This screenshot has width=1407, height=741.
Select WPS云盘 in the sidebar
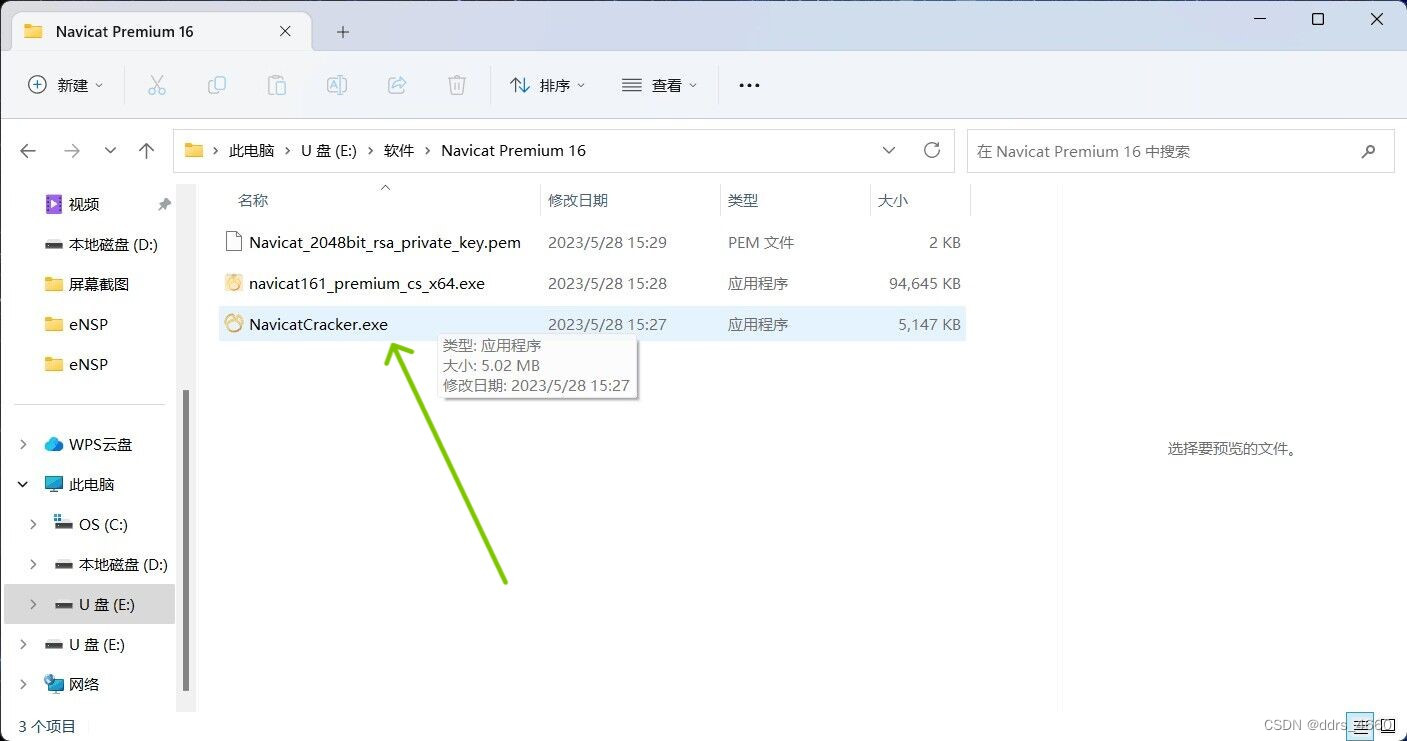click(x=100, y=444)
